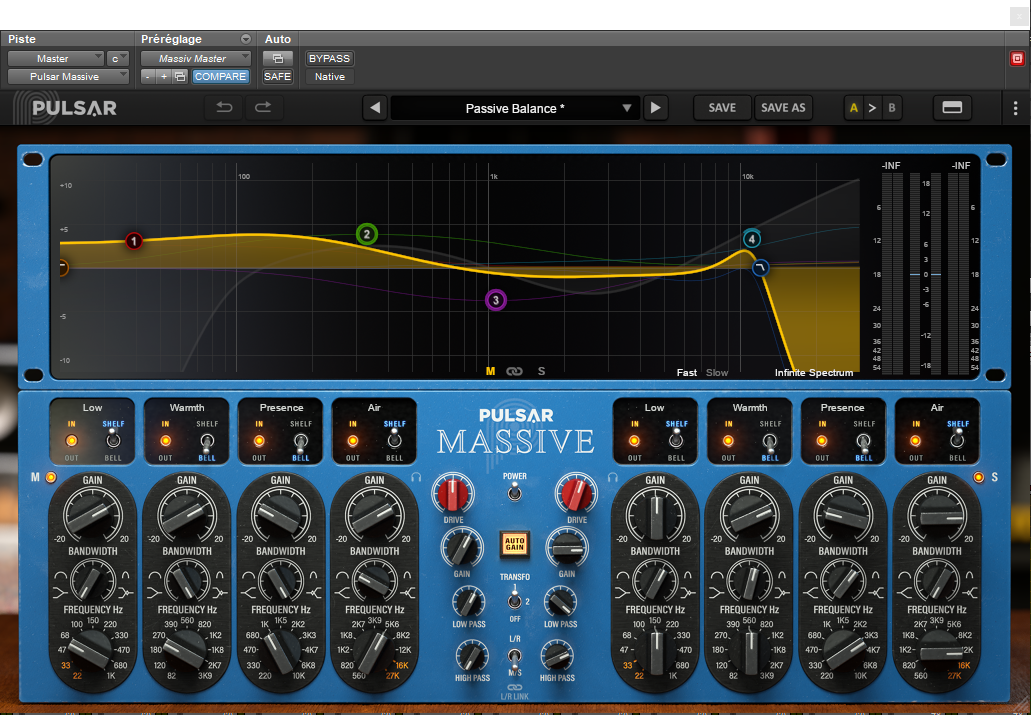Screen dimensions: 1031x715
Task: Copy A to B with arrow button
Action: pos(873,108)
